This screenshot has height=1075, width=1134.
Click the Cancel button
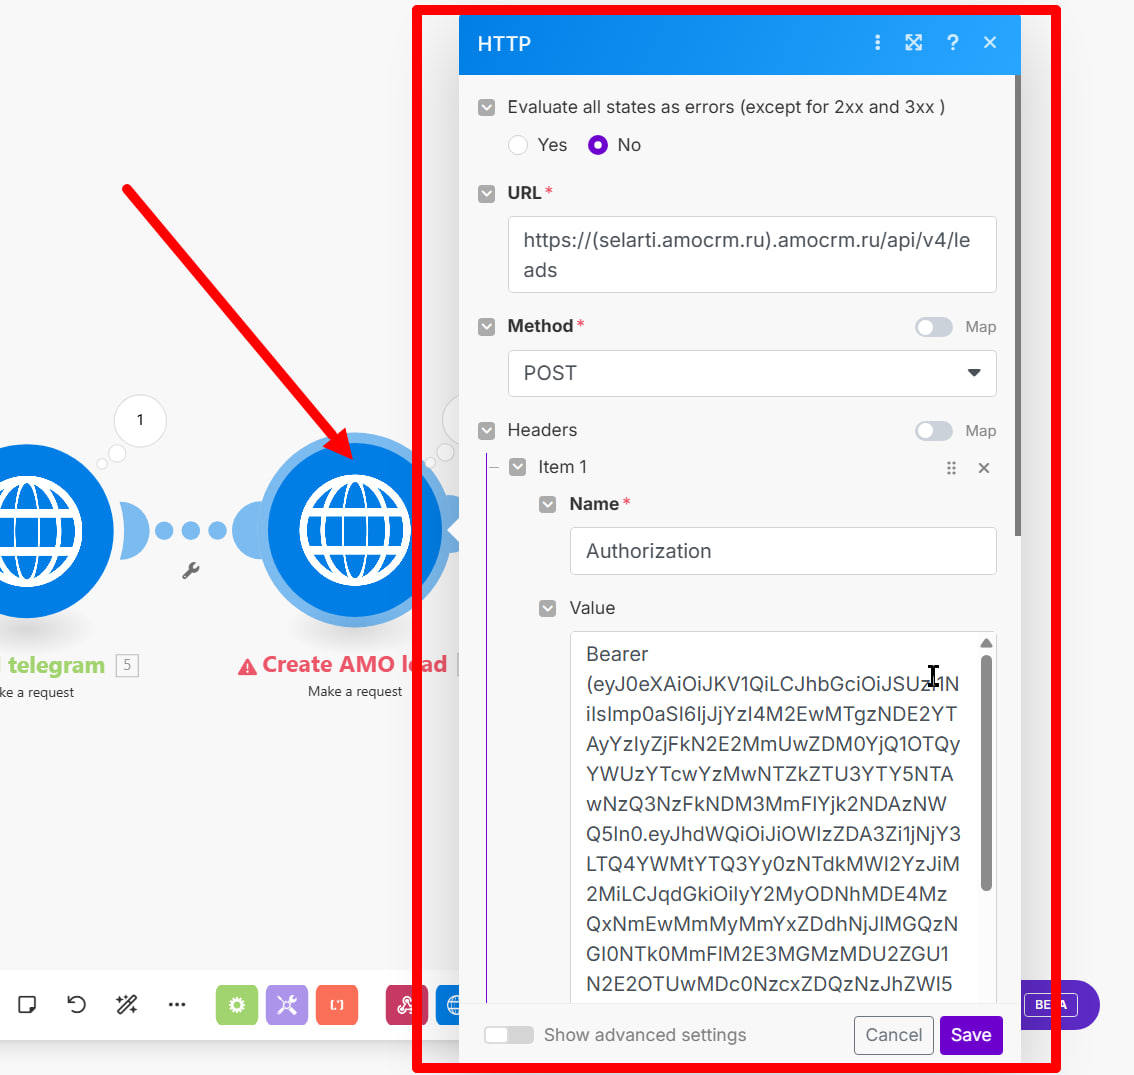(x=894, y=1035)
